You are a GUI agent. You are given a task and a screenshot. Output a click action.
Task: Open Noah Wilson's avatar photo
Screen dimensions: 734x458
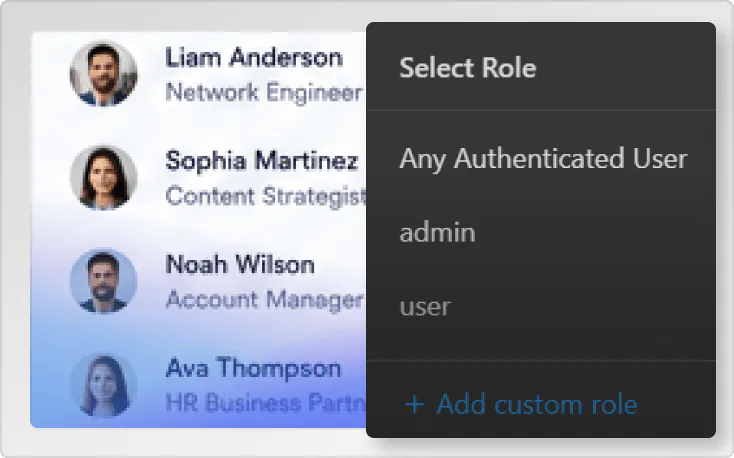click(103, 281)
